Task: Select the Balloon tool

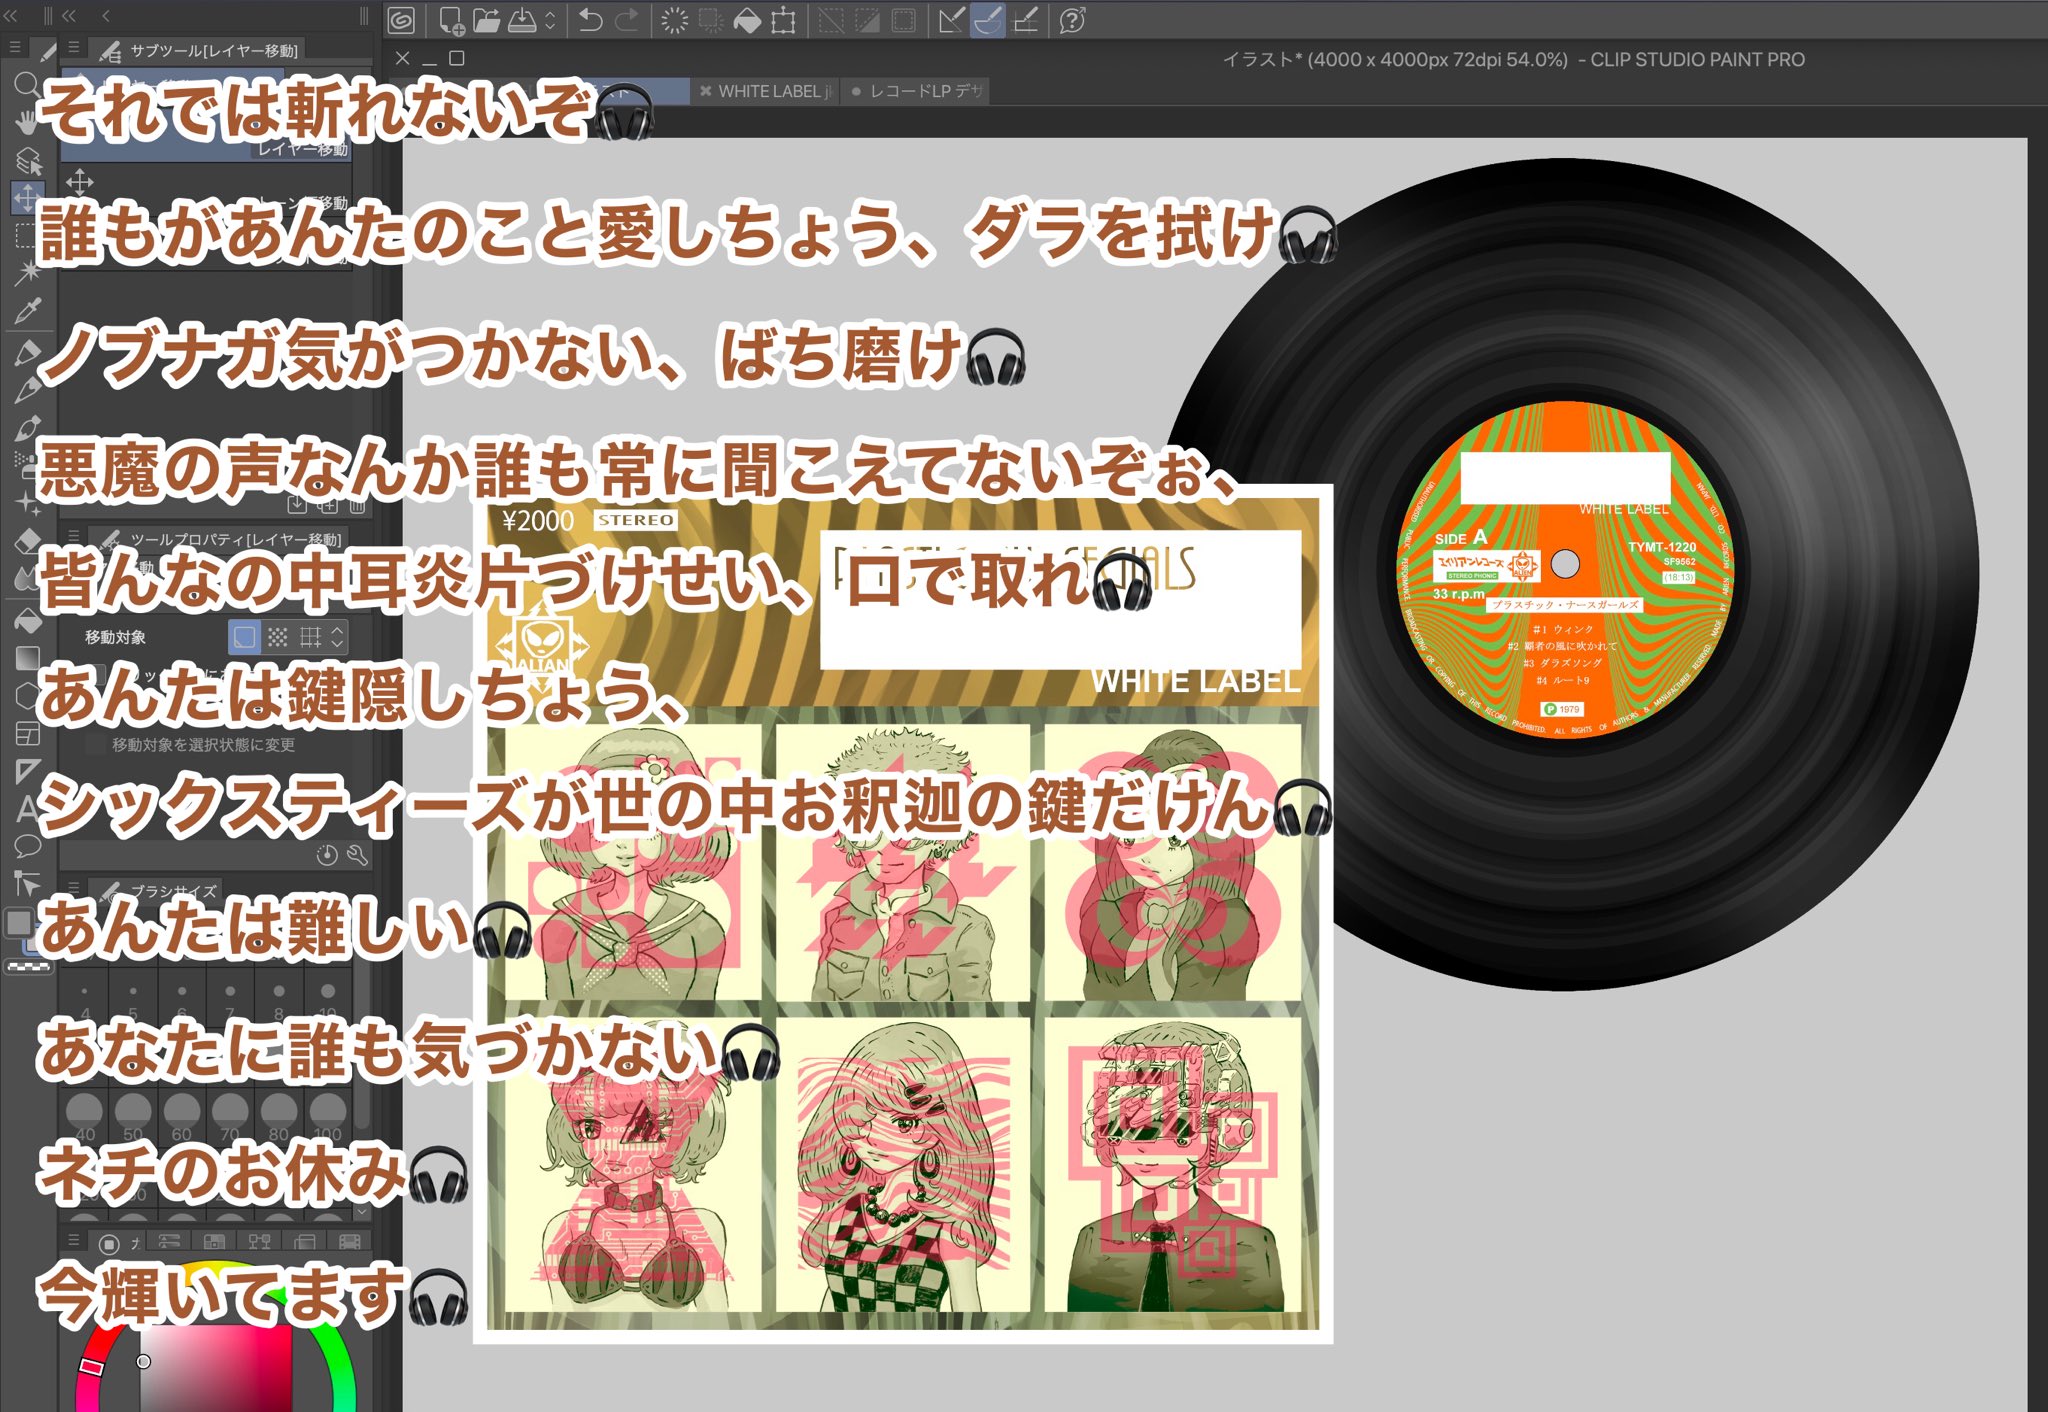Action: pyautogui.click(x=27, y=847)
